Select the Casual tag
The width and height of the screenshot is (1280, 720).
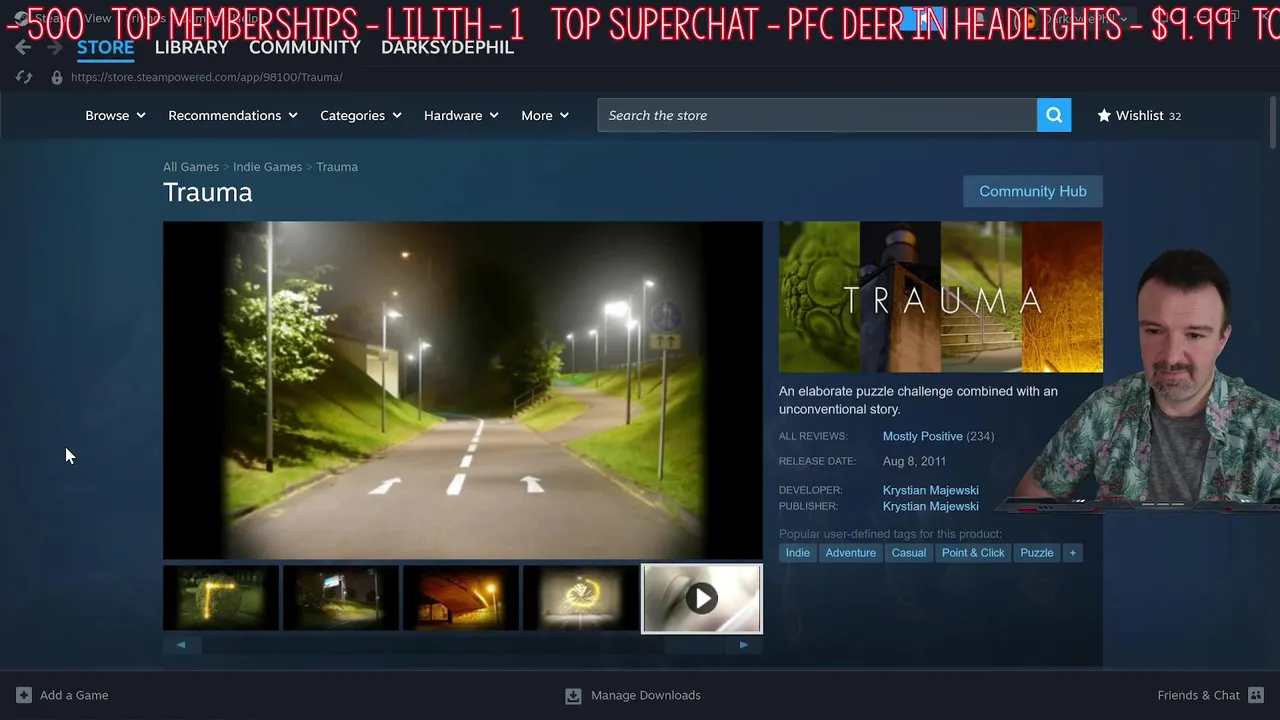coord(908,553)
